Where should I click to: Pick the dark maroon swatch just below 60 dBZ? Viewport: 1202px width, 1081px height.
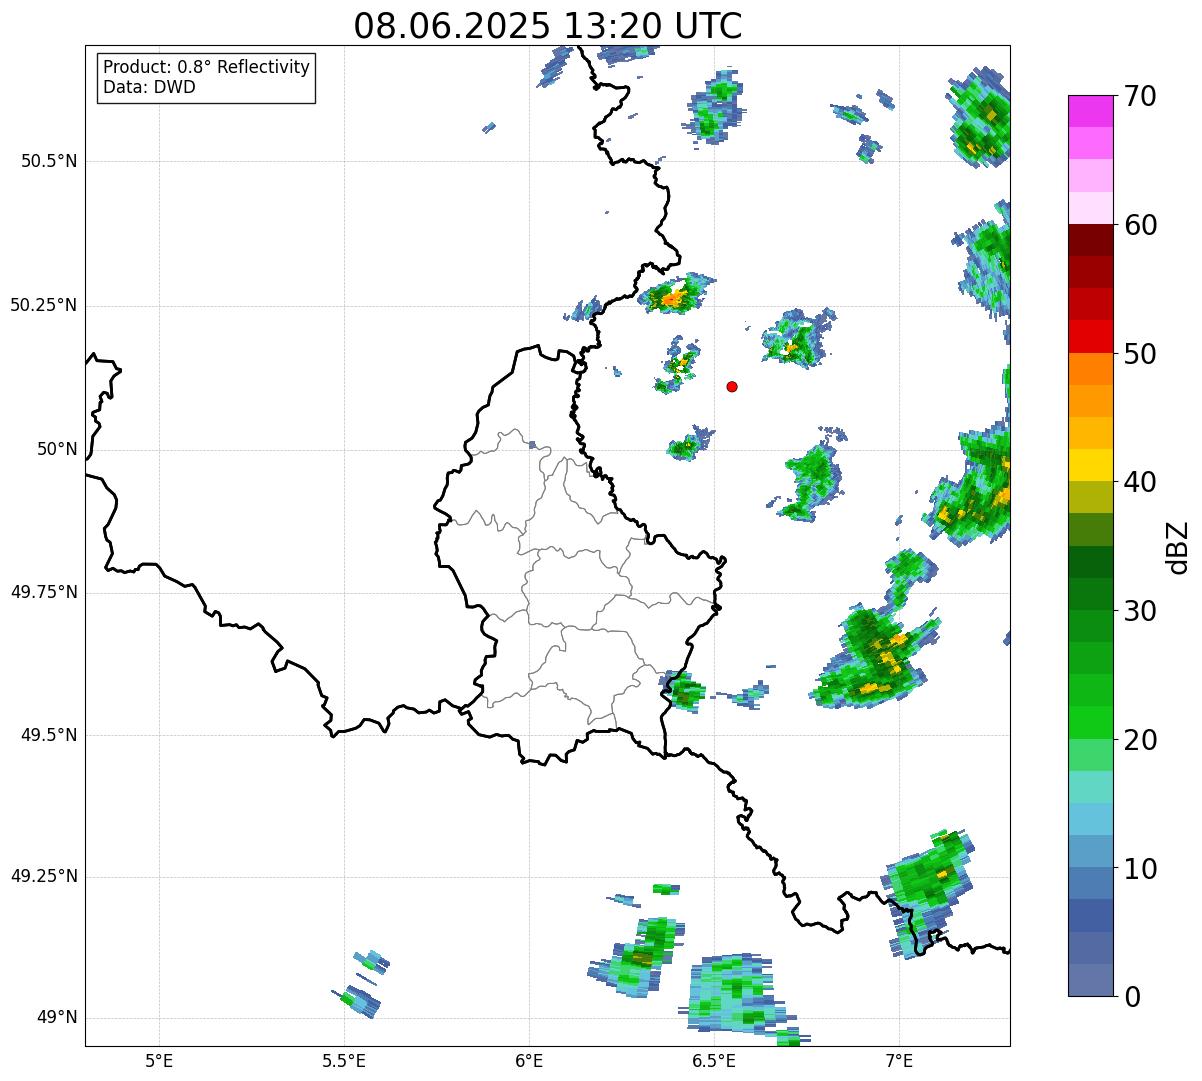[1091, 240]
